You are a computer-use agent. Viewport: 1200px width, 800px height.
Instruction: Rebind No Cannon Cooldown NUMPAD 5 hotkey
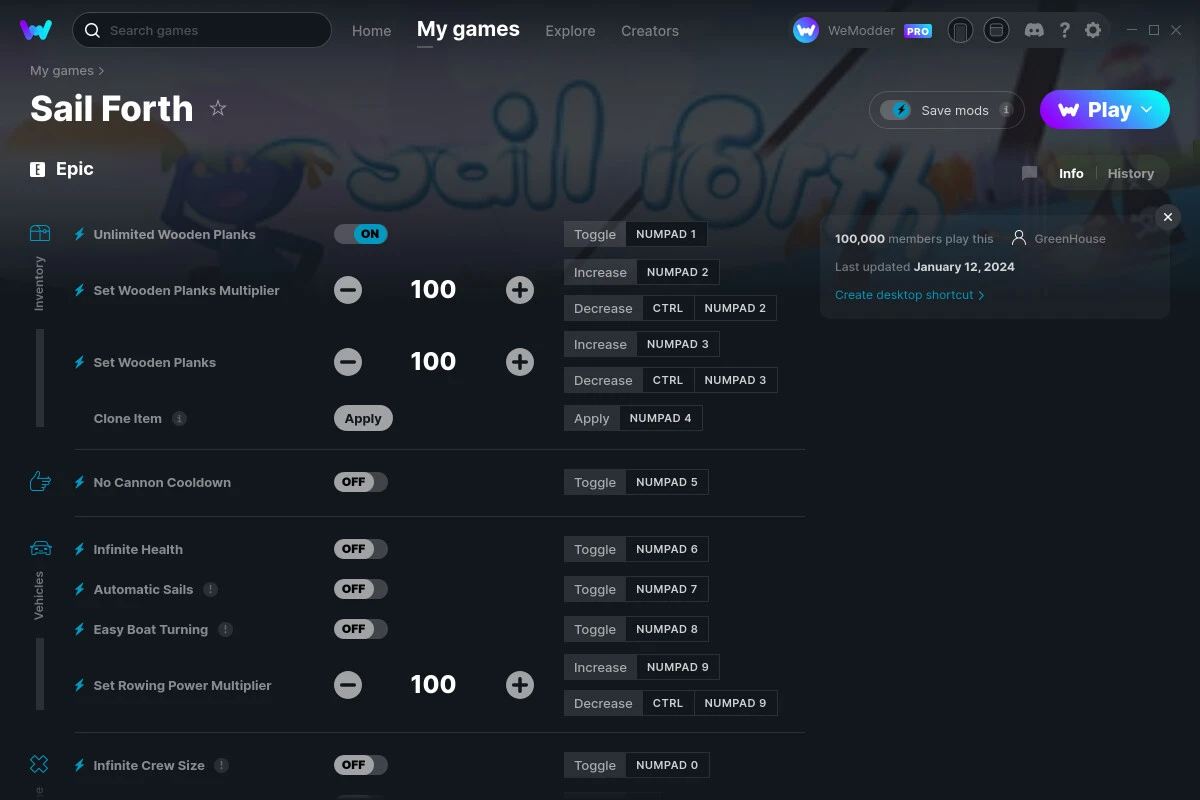tap(667, 482)
